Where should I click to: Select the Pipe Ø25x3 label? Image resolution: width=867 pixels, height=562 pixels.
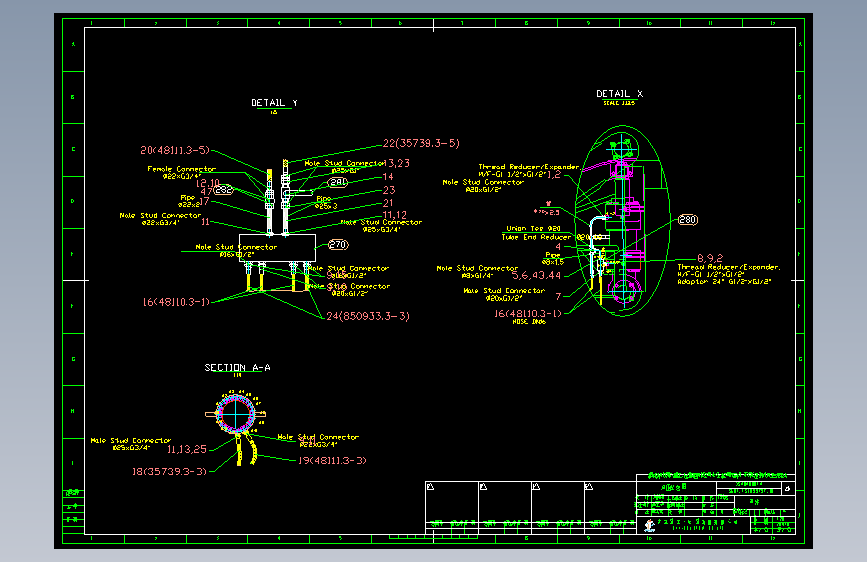click(326, 202)
